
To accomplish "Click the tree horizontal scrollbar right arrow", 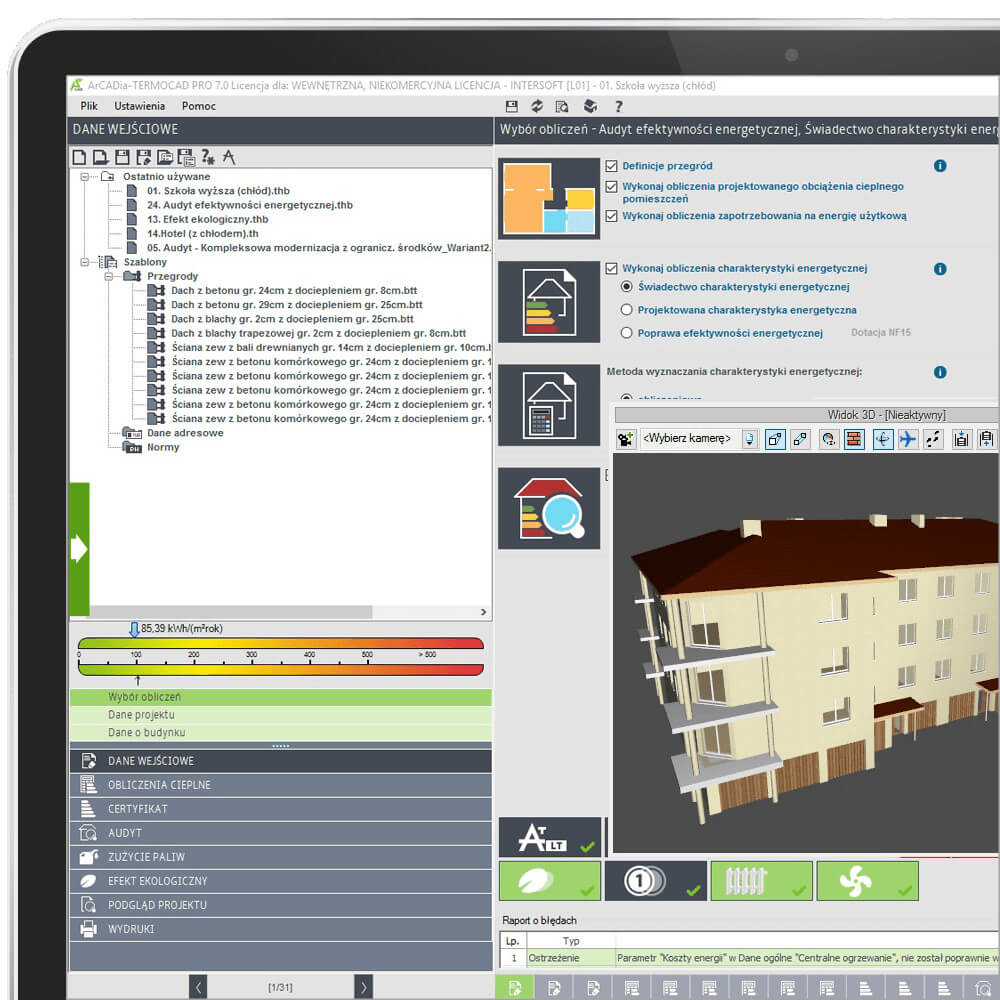I will [x=483, y=612].
